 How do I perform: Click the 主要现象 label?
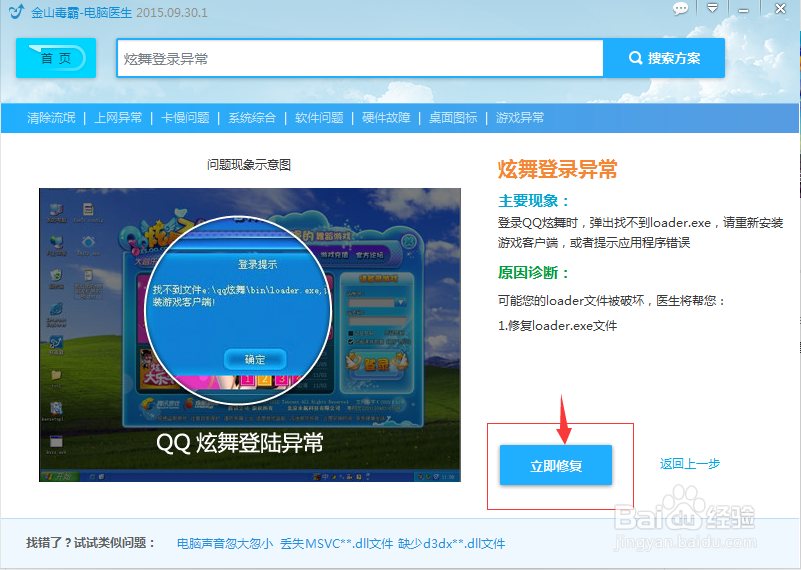533,201
